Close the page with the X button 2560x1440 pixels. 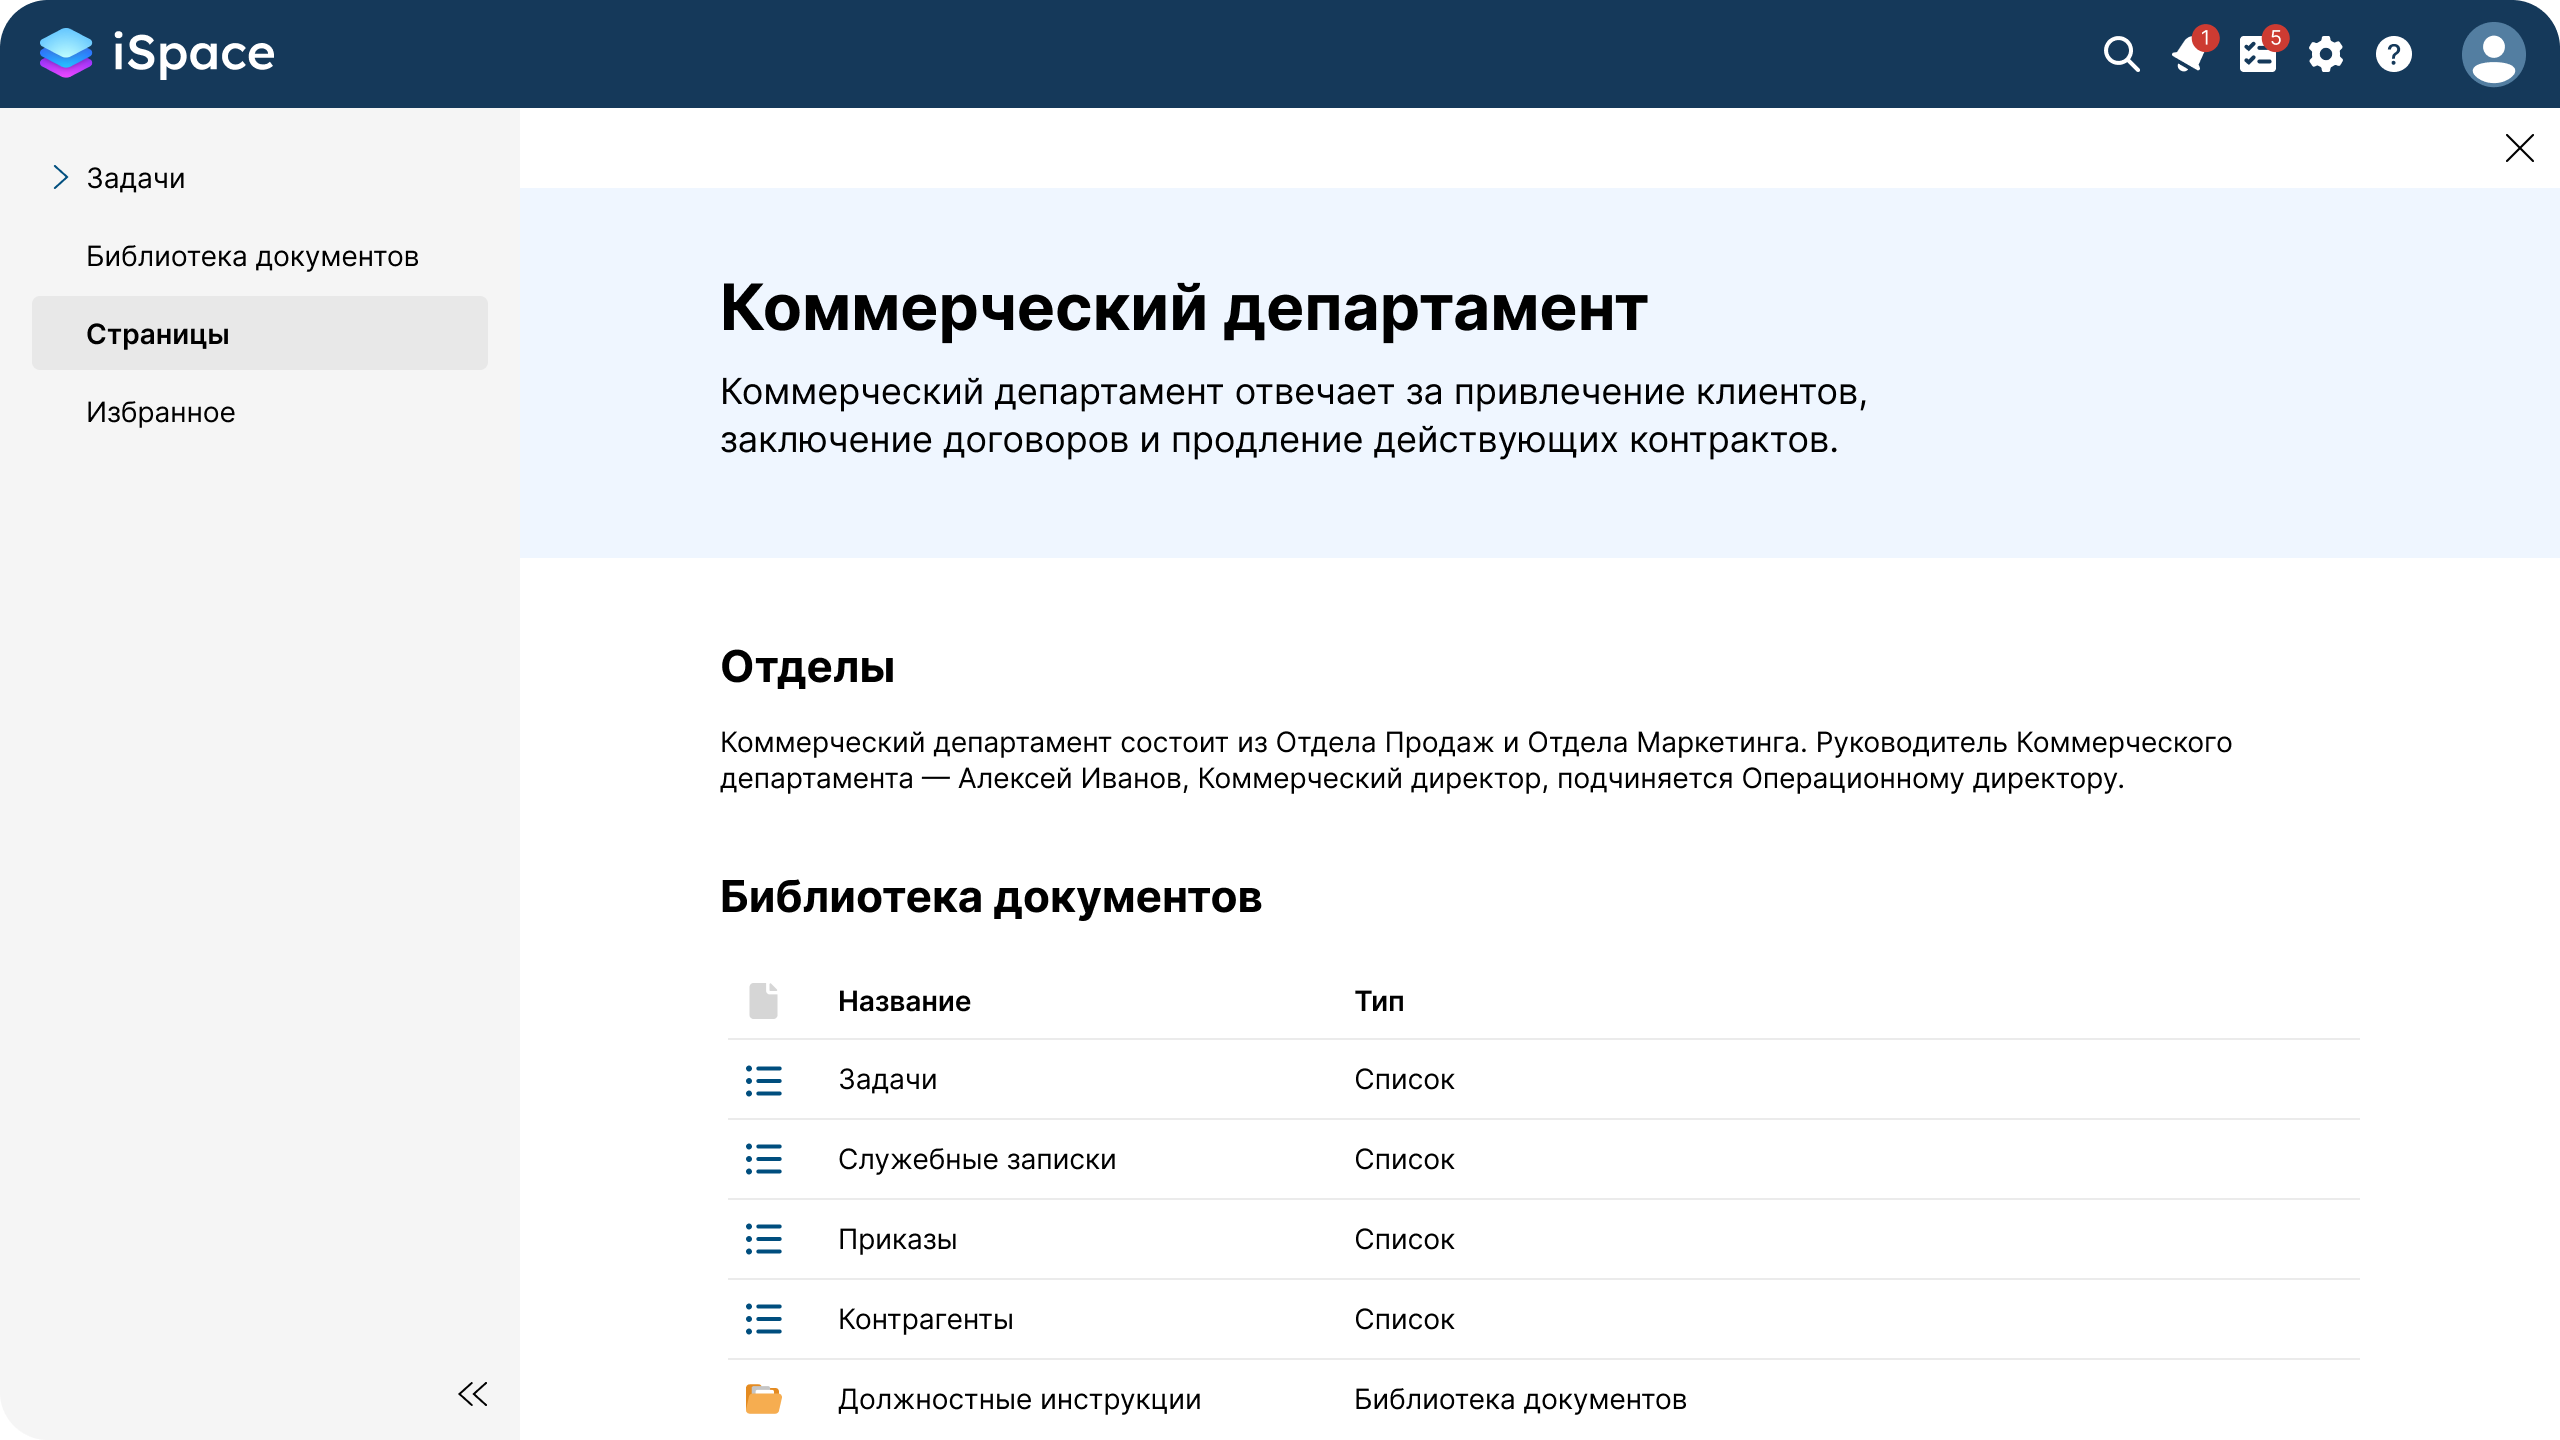[x=2521, y=148]
